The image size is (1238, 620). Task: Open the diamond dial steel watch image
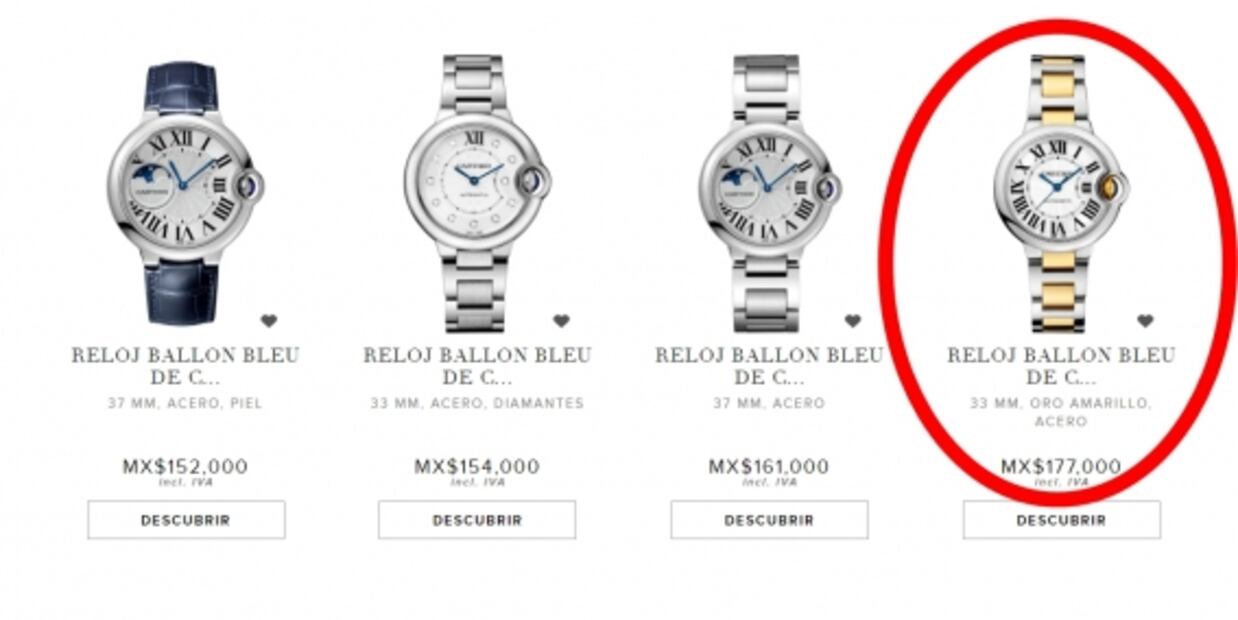476,192
